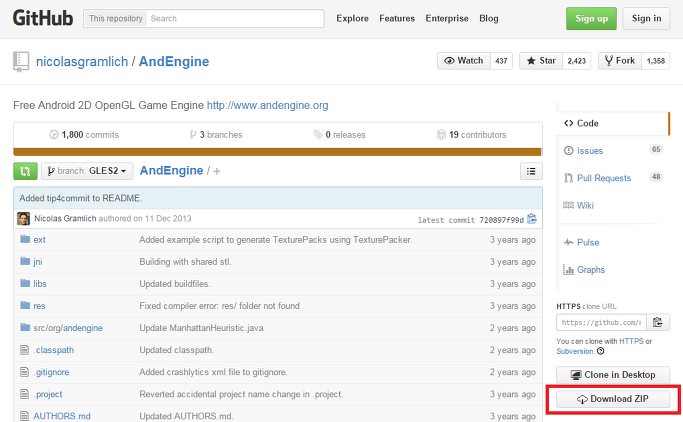This screenshot has width=683, height=422.
Task: Copy the HTTPS clone URL with clipboard icon
Action: point(658,322)
